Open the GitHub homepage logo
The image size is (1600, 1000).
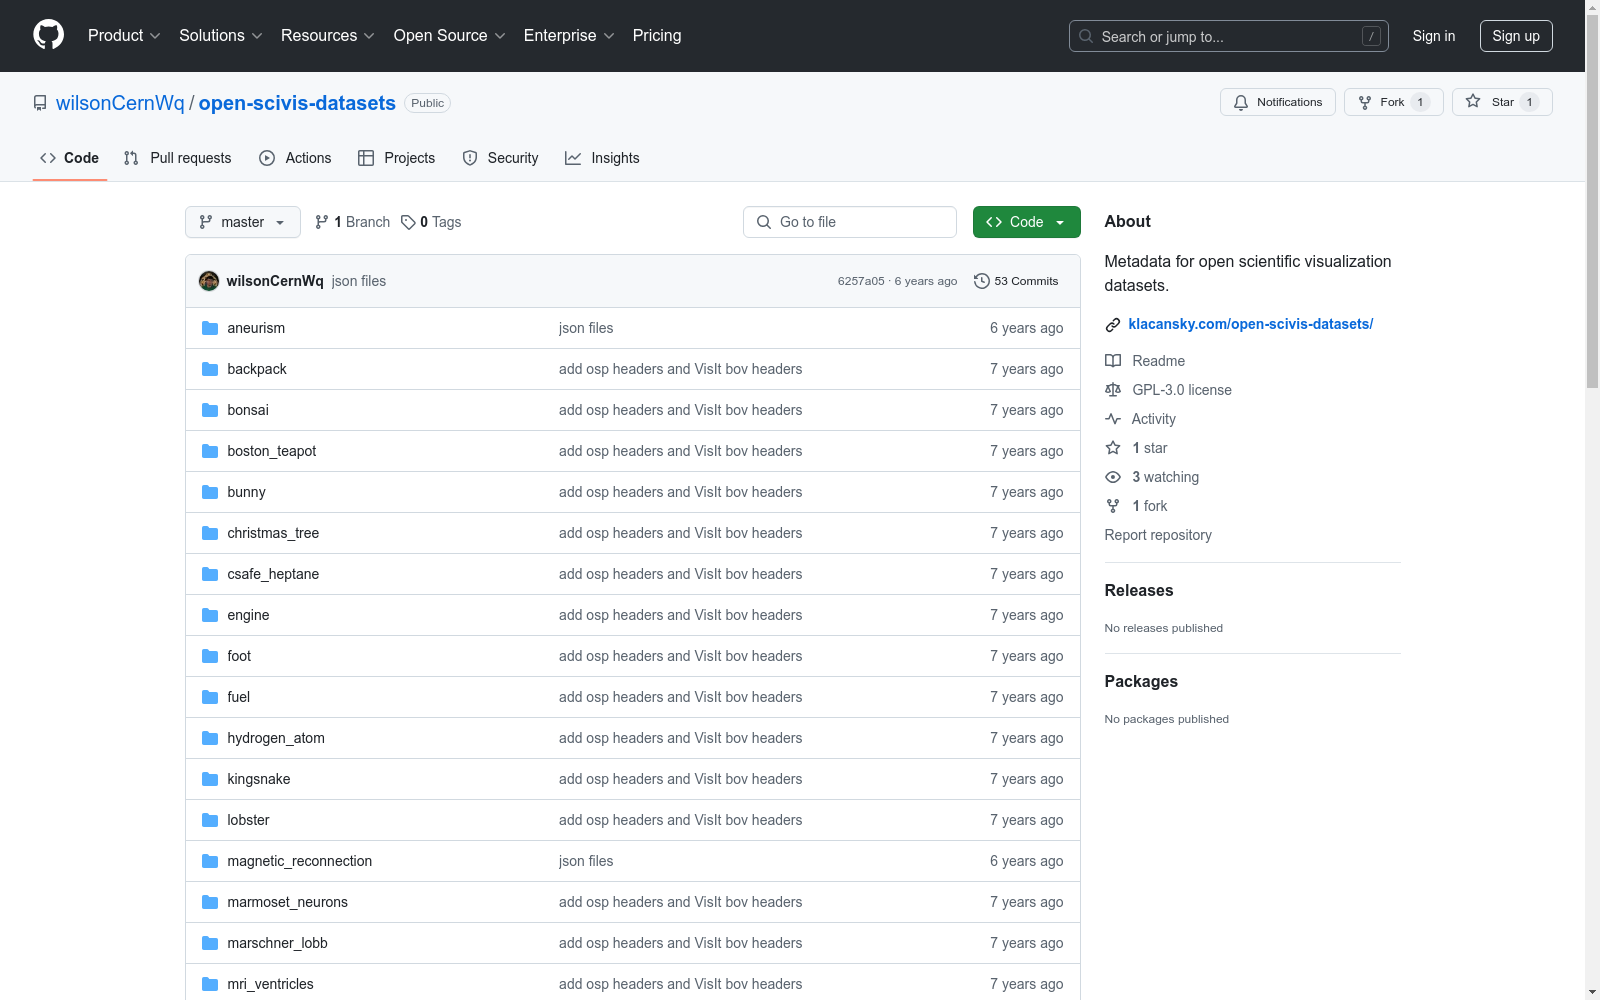tap(48, 35)
